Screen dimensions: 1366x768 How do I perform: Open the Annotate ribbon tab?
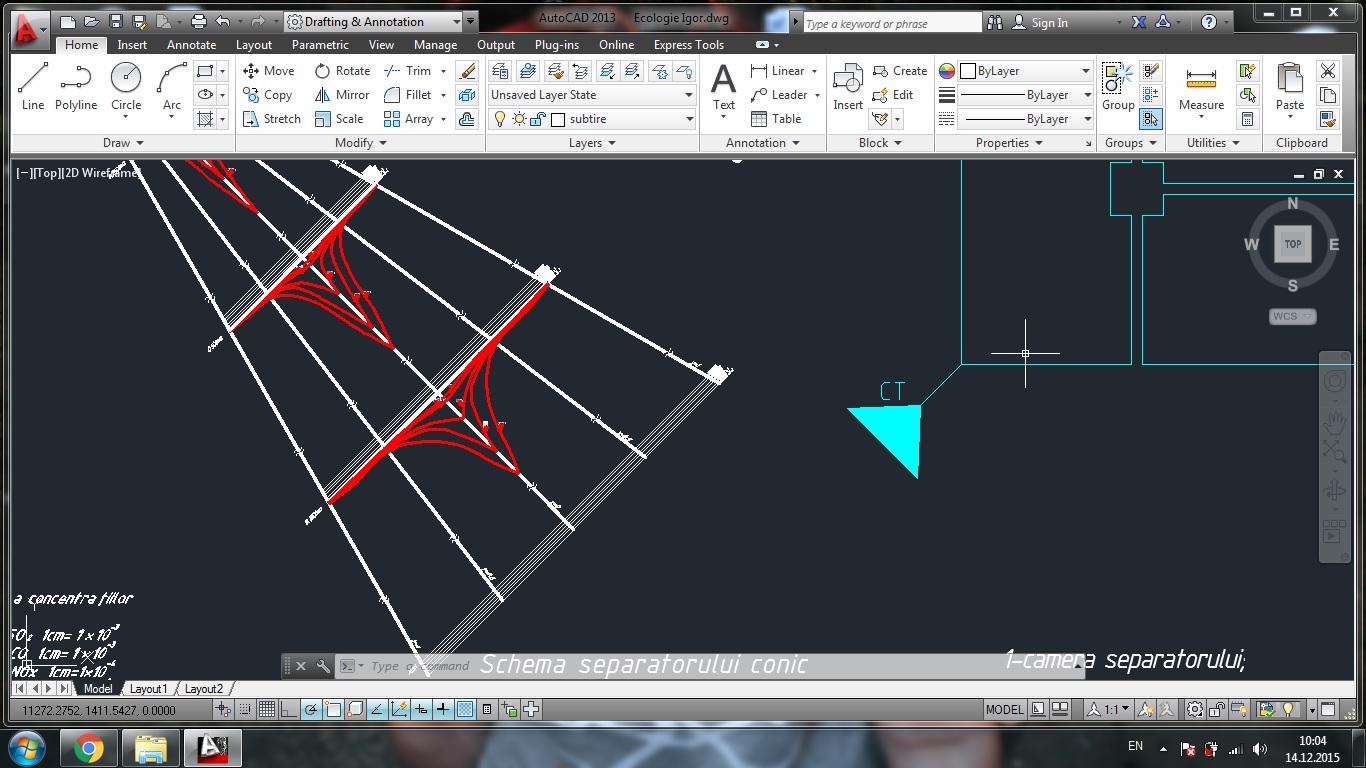[191, 45]
